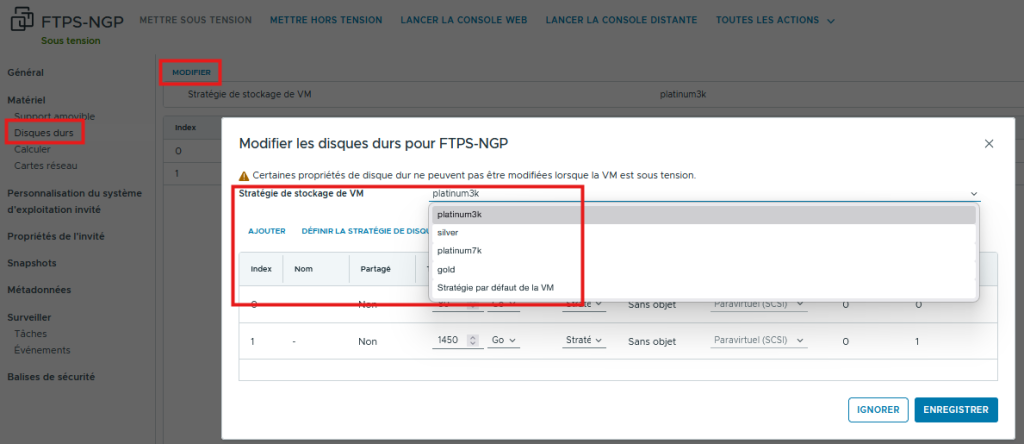Collapse the storage policy dropdown chevron
Screen dimensions: 1024x444
(973, 194)
